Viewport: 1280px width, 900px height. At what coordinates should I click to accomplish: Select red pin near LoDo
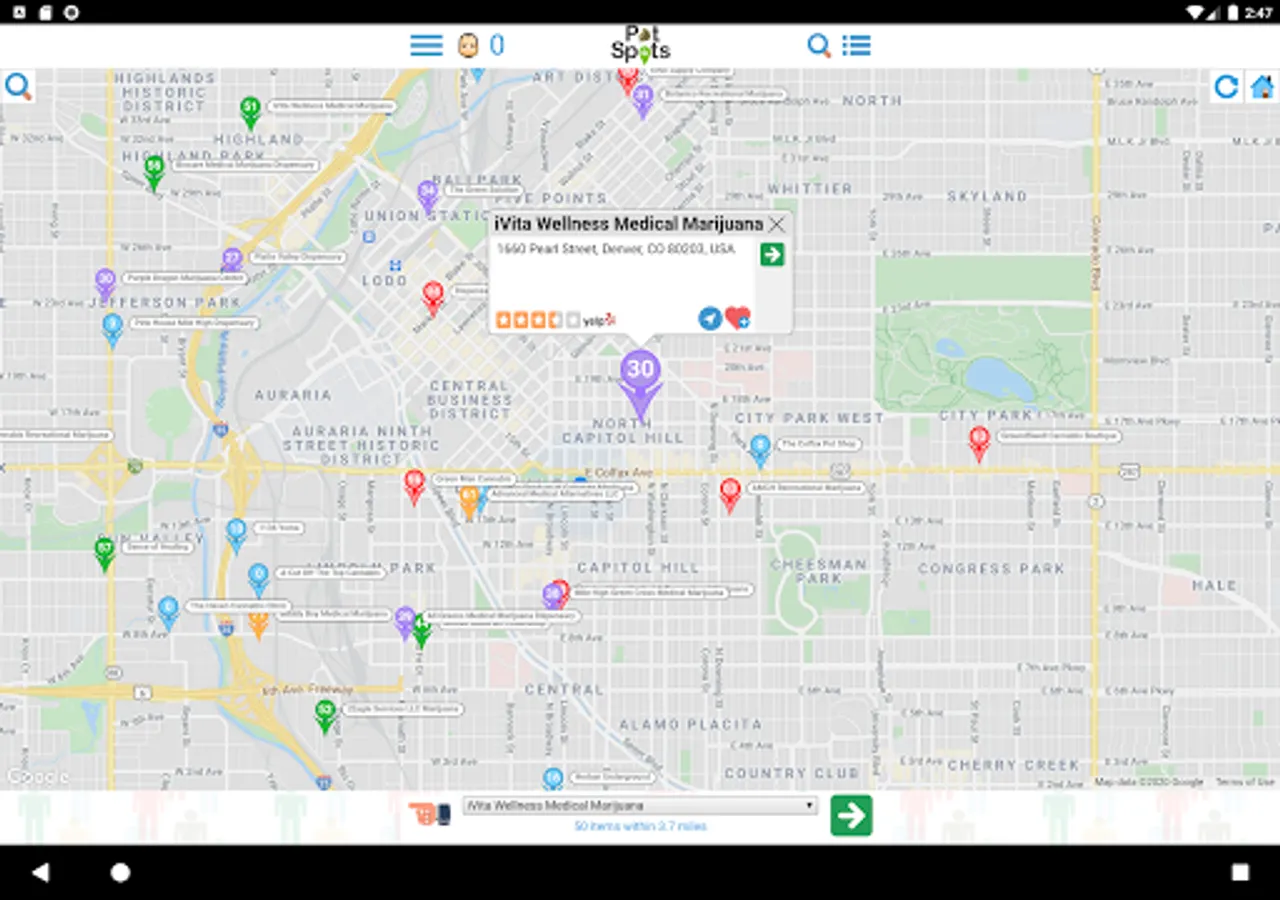click(433, 298)
